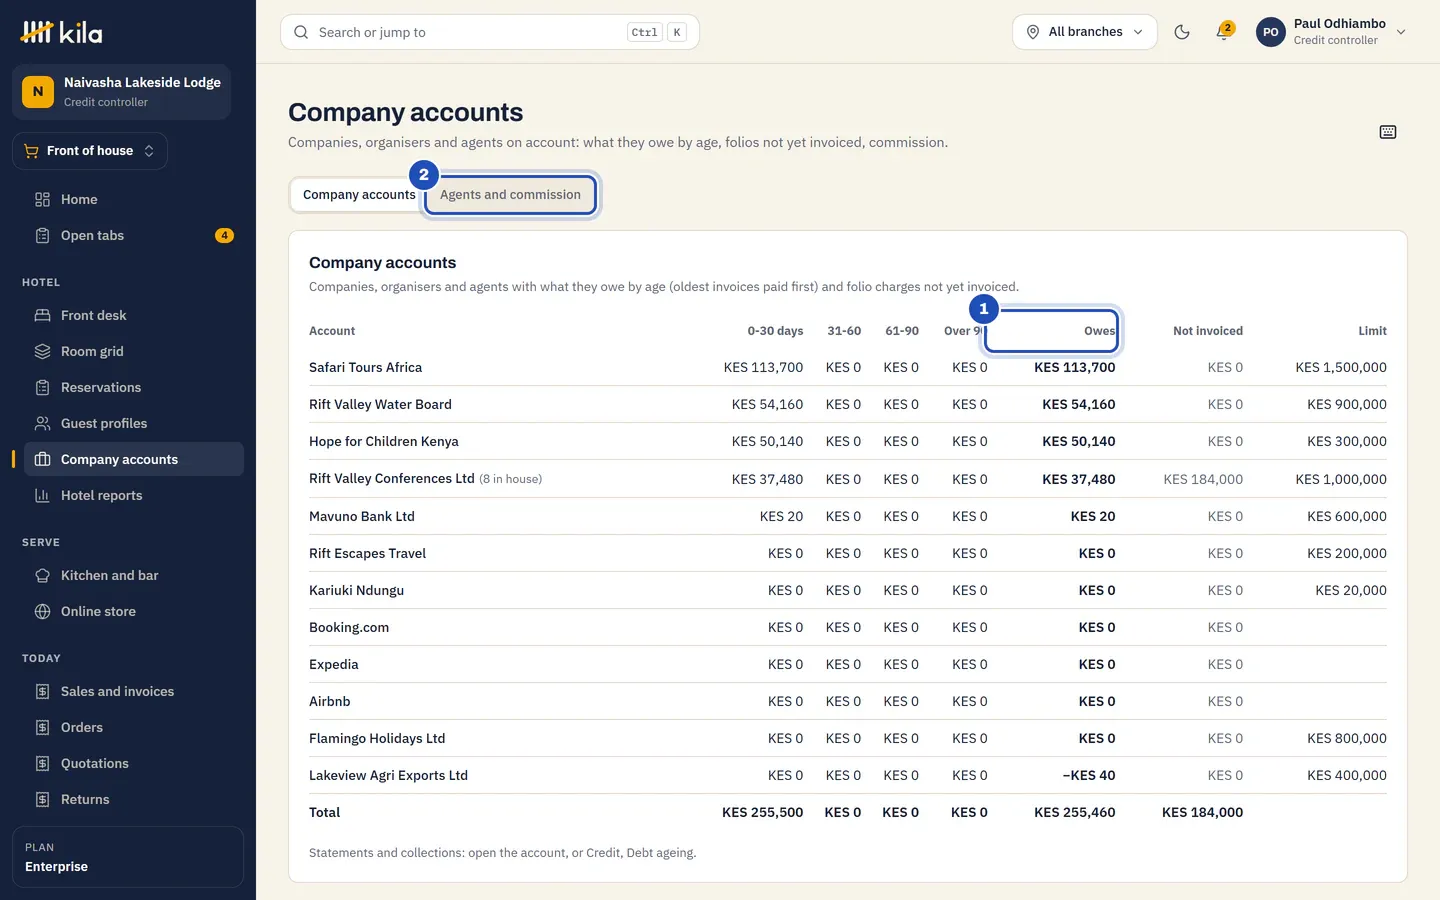Screen dimensions: 1440x900
Task: Click the Owes column header
Action: (1099, 331)
